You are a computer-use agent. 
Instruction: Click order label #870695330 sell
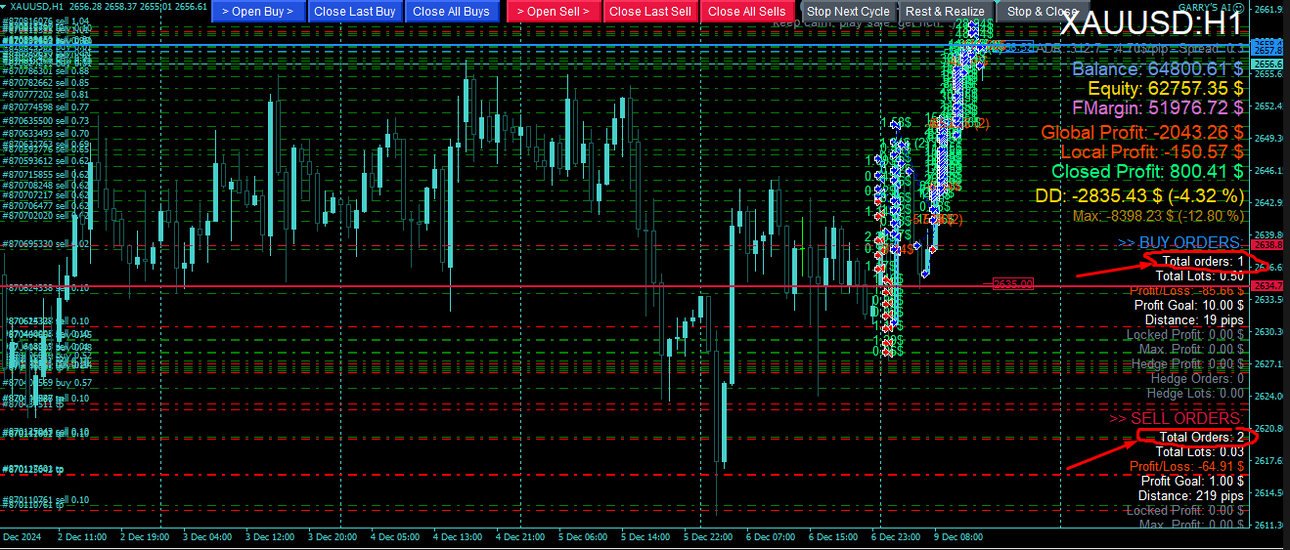coord(47,244)
